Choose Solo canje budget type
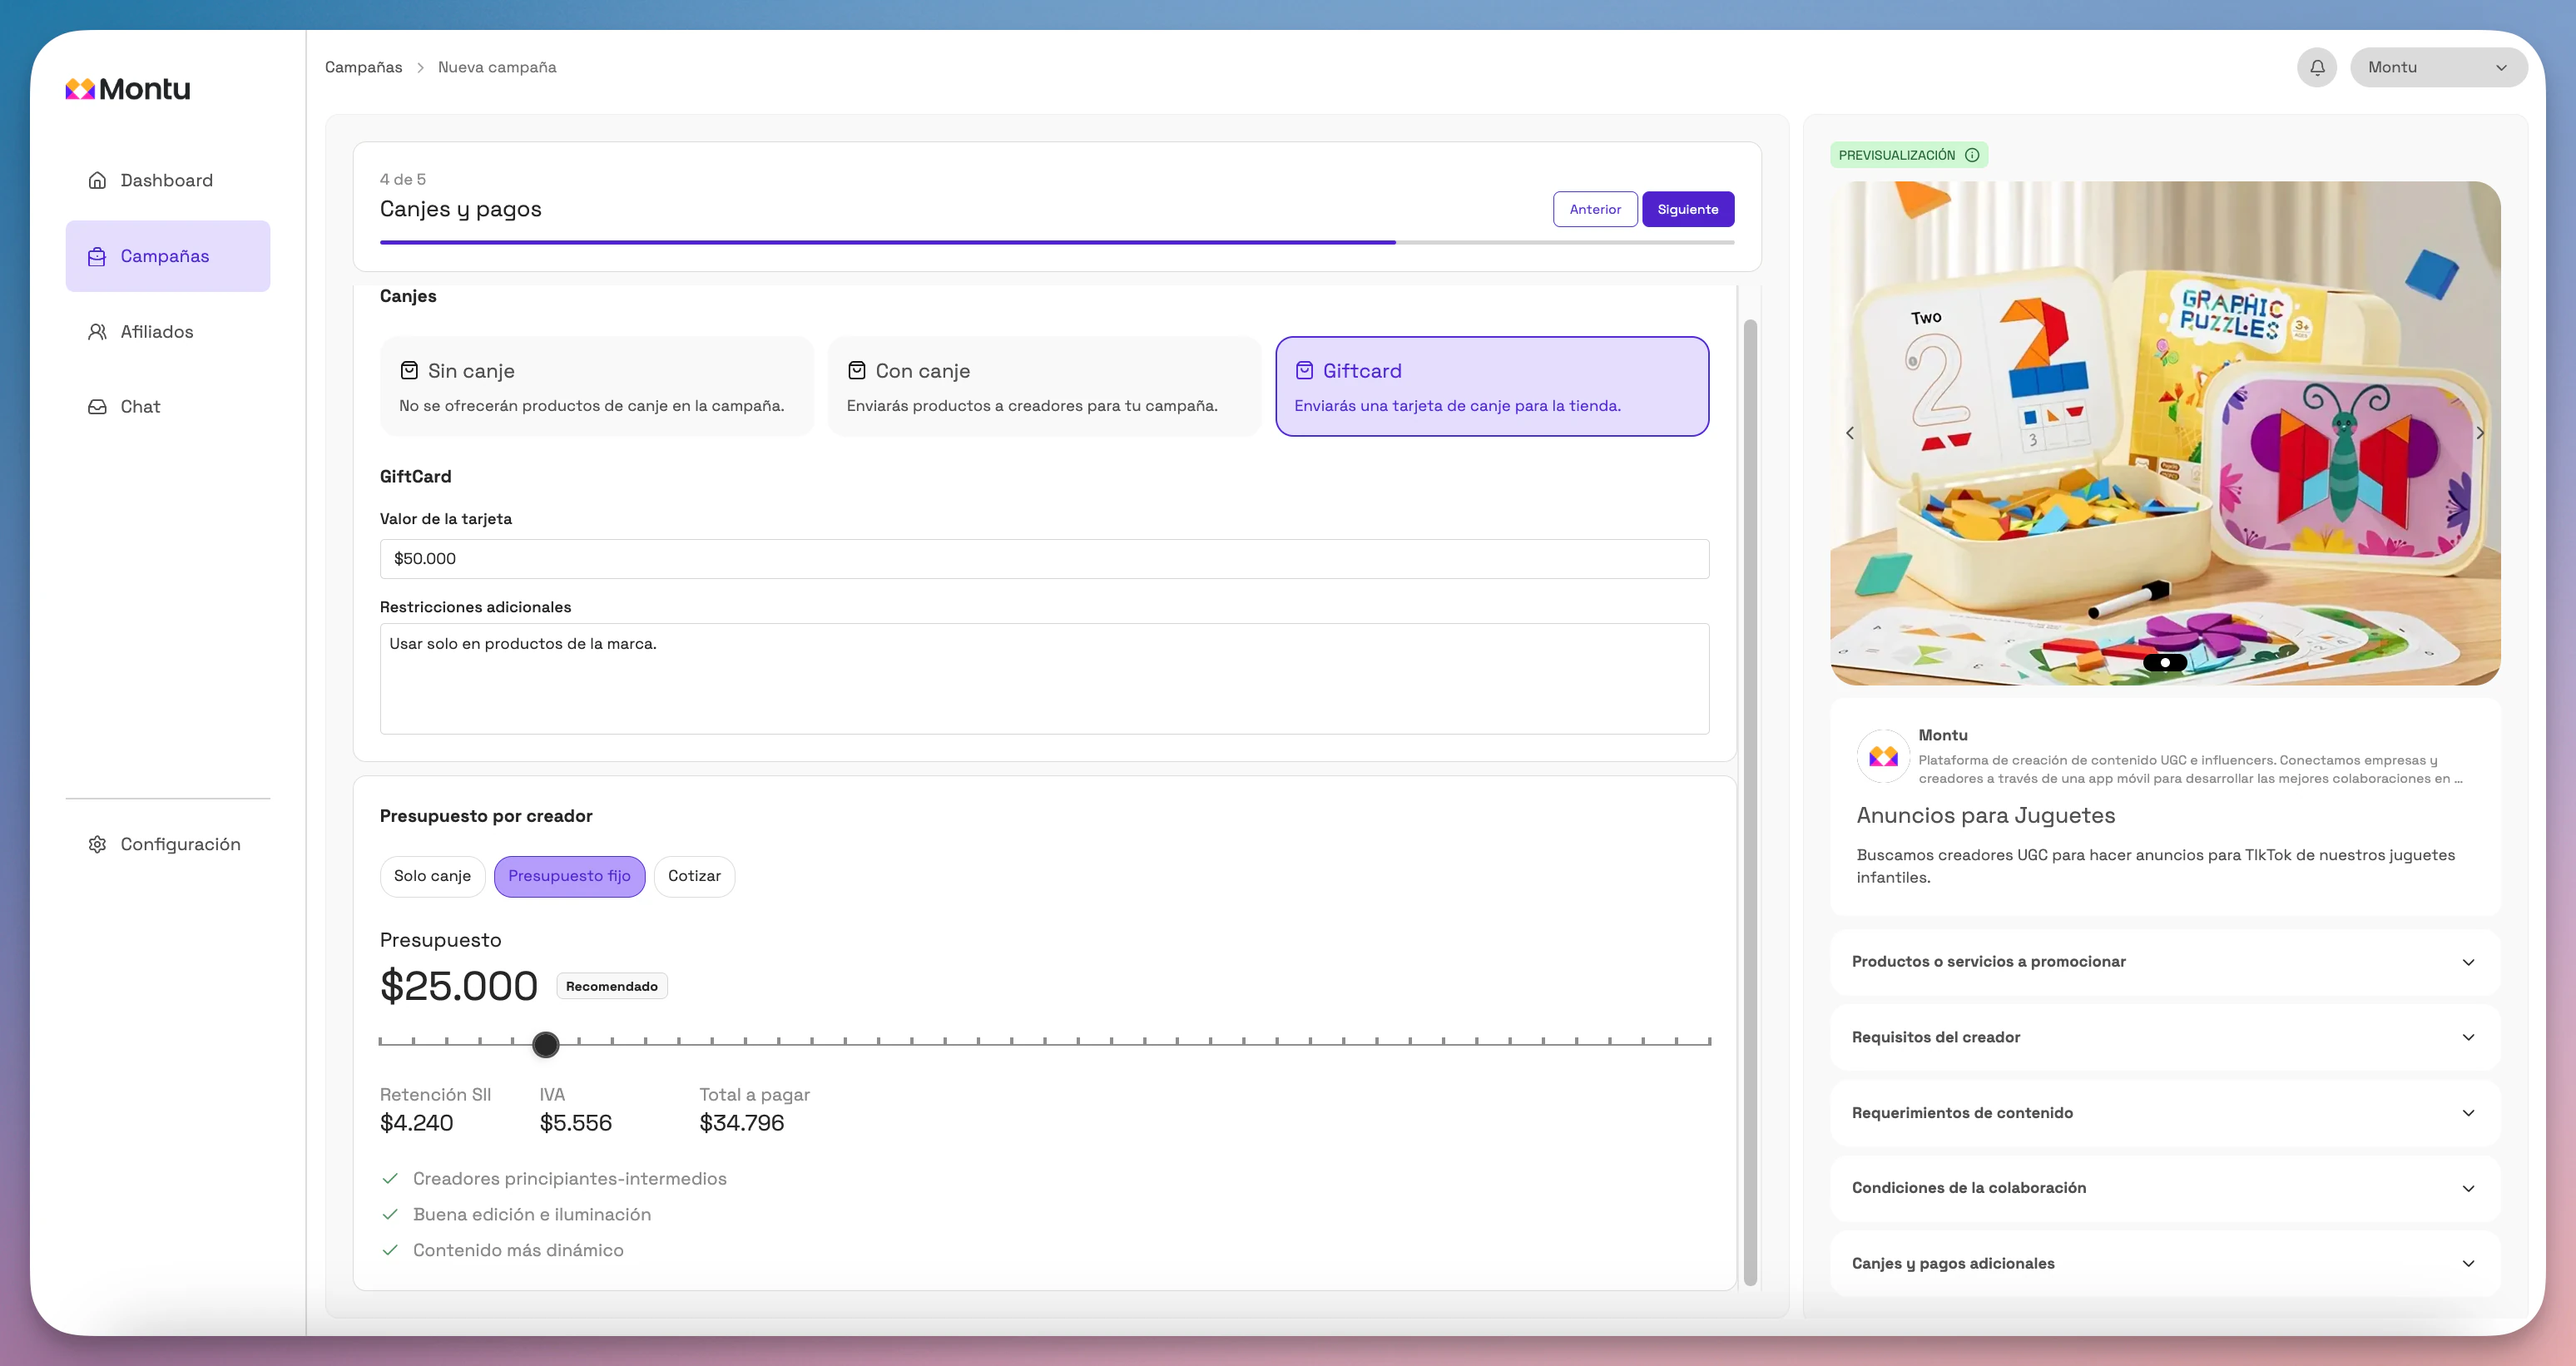This screenshot has width=2576, height=1366. tap(432, 876)
